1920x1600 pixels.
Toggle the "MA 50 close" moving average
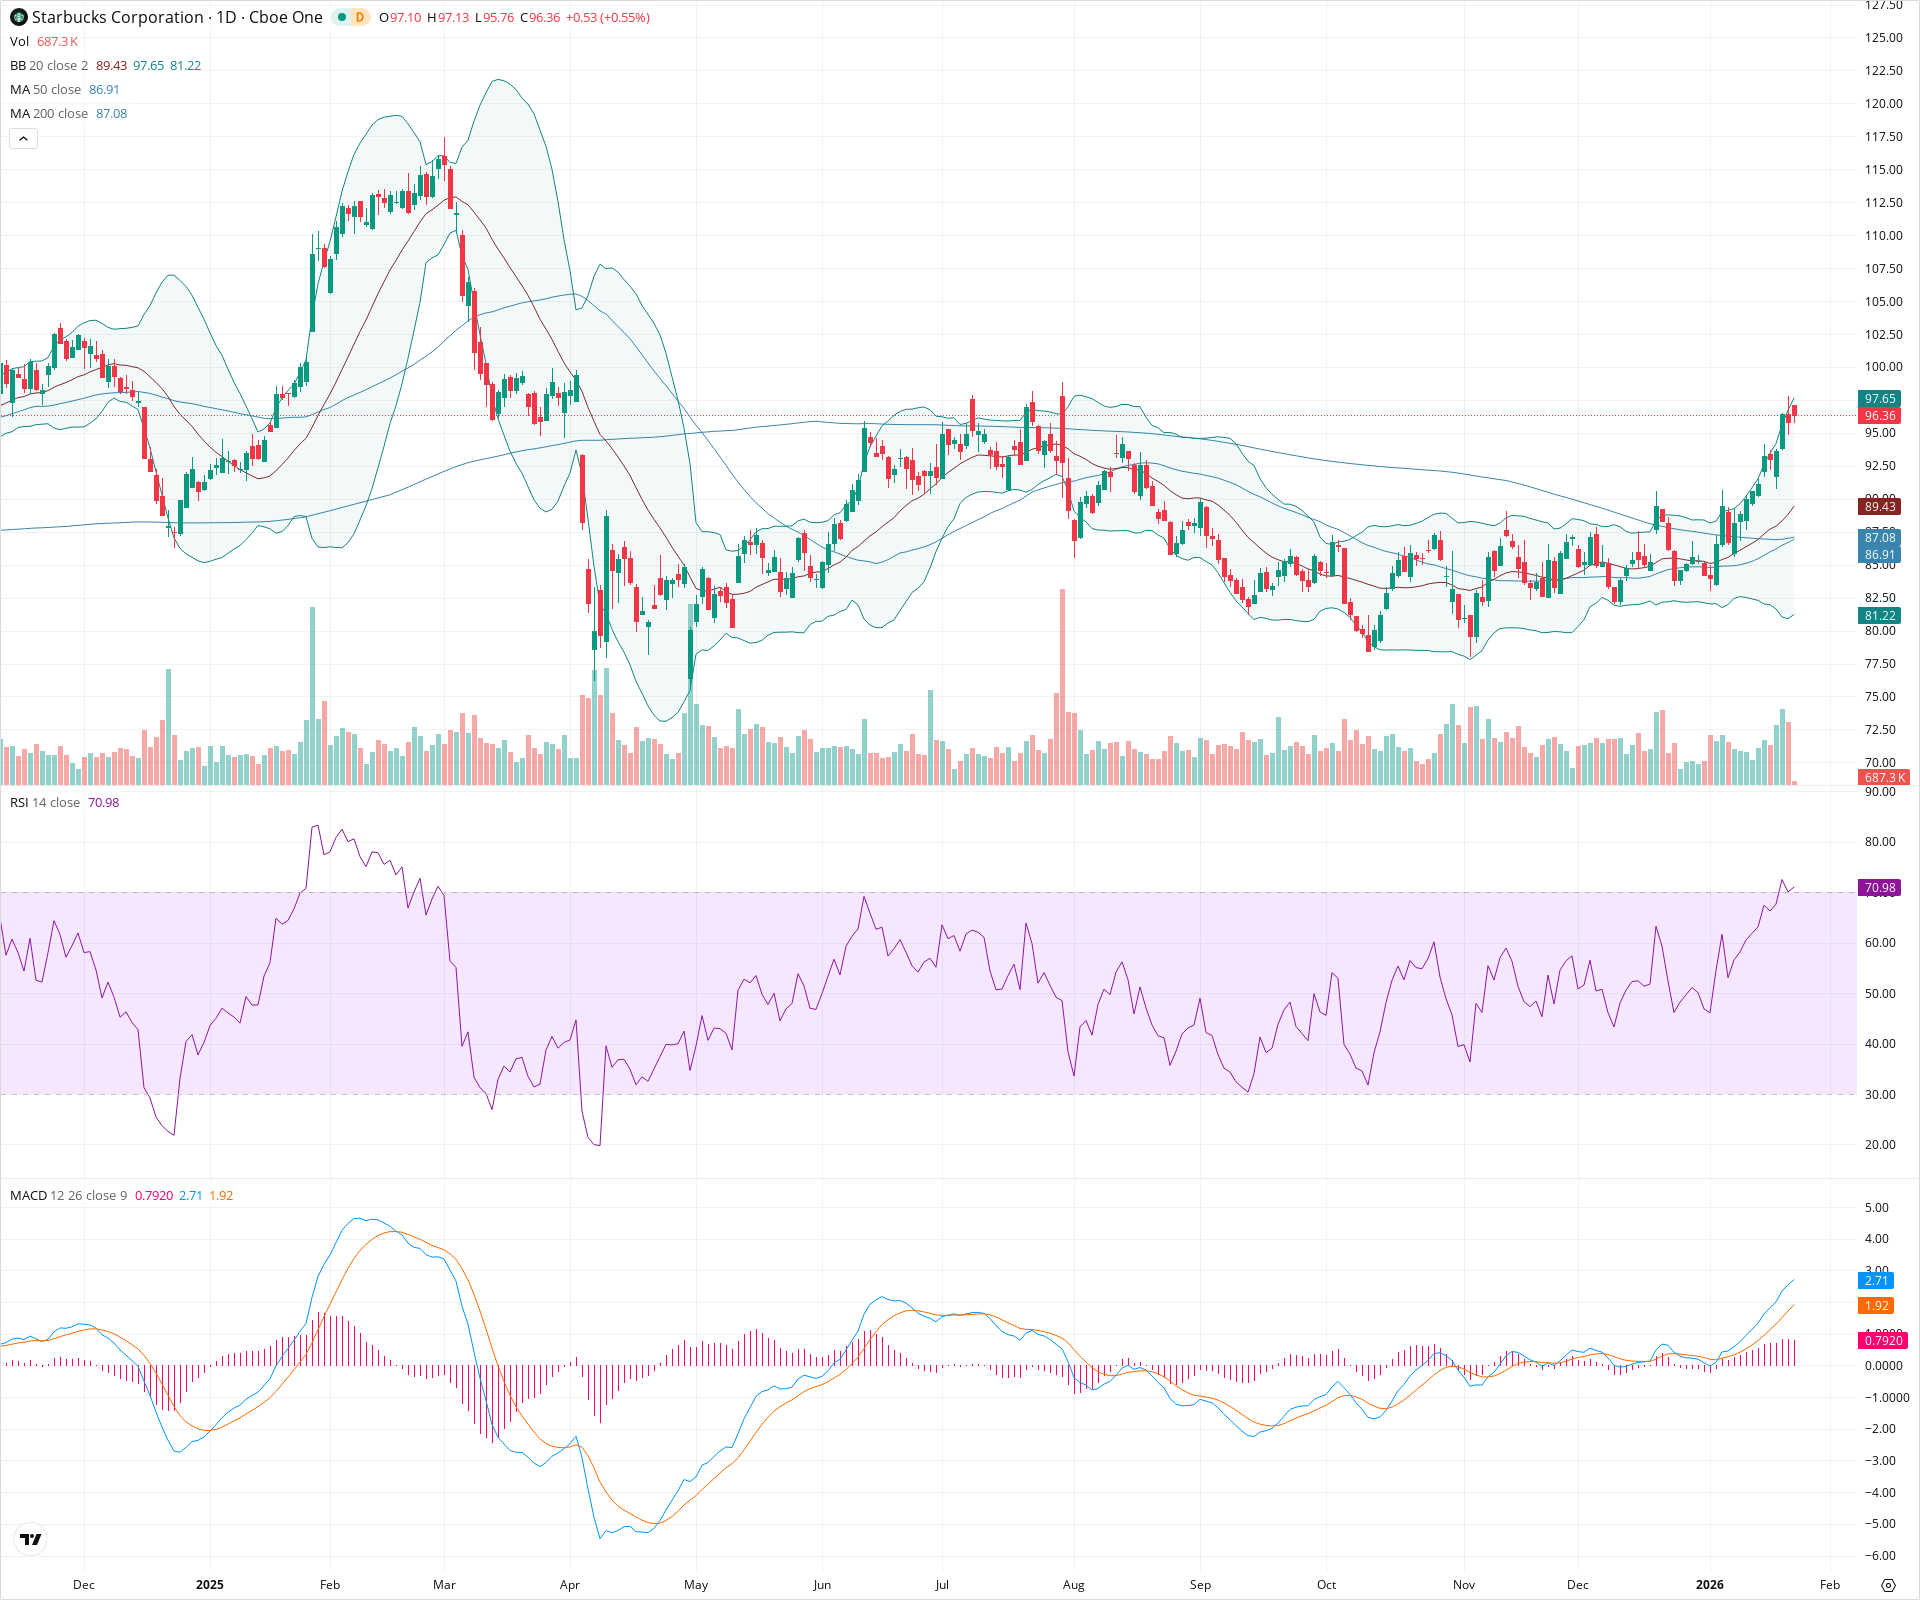point(45,89)
